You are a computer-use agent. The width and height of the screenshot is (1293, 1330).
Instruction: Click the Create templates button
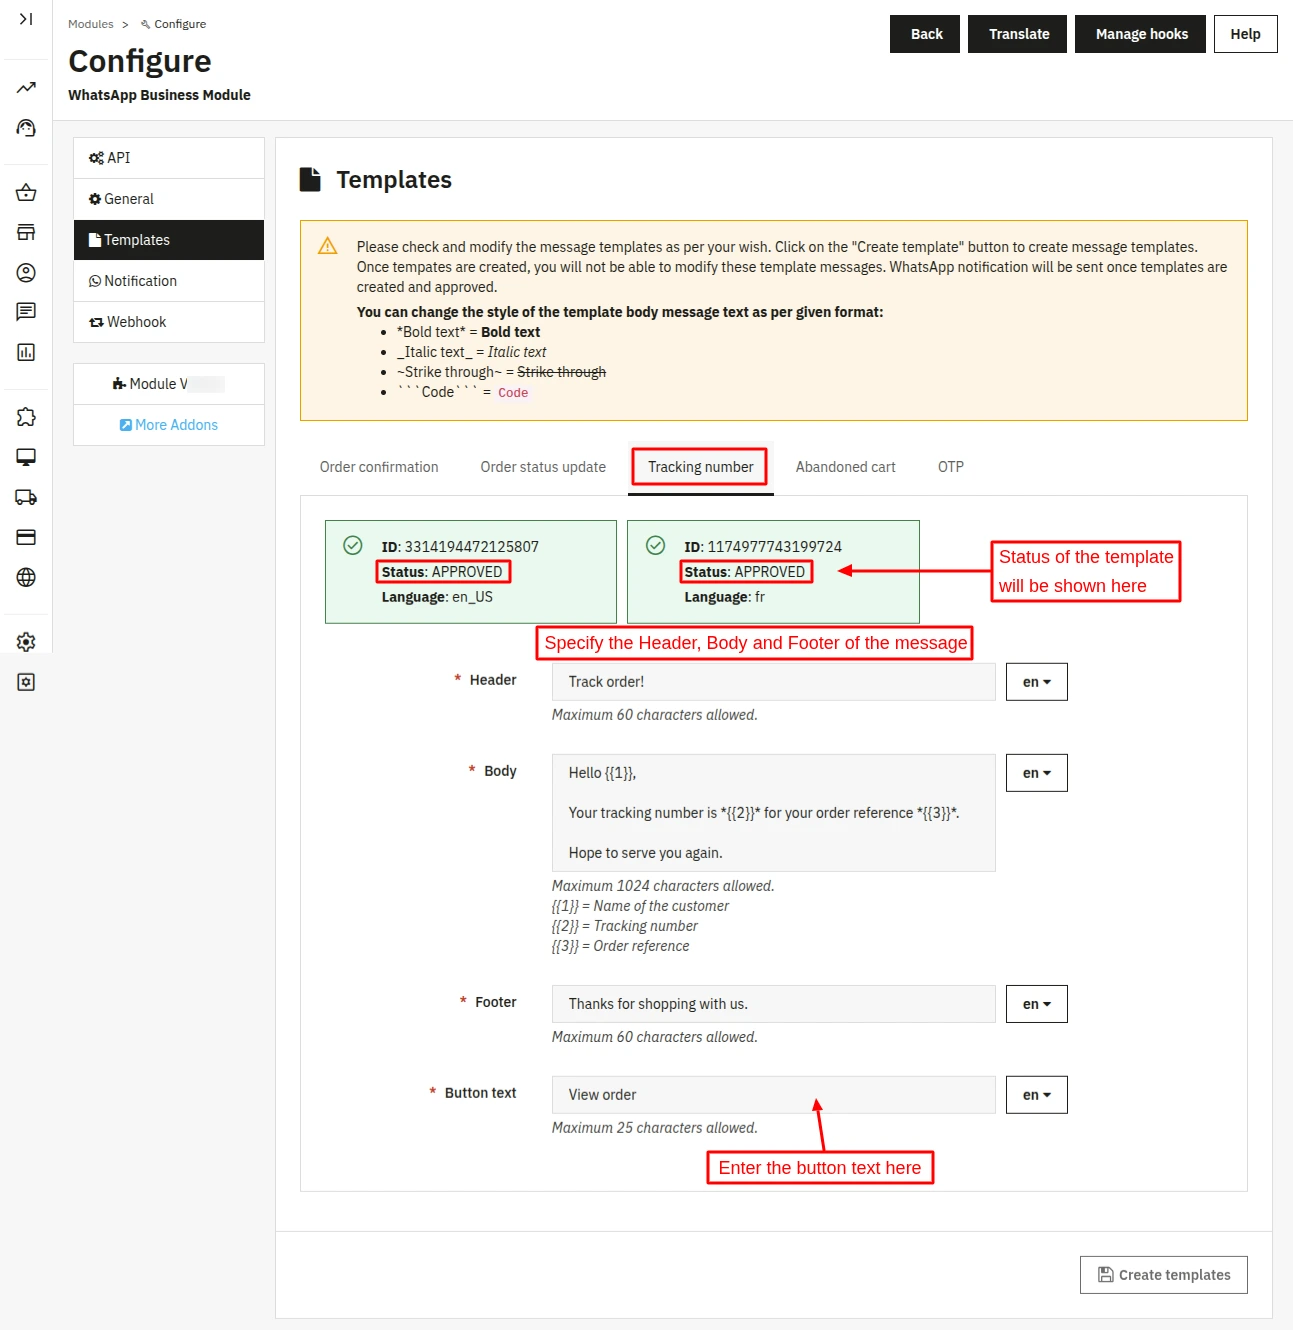coord(1163,1275)
